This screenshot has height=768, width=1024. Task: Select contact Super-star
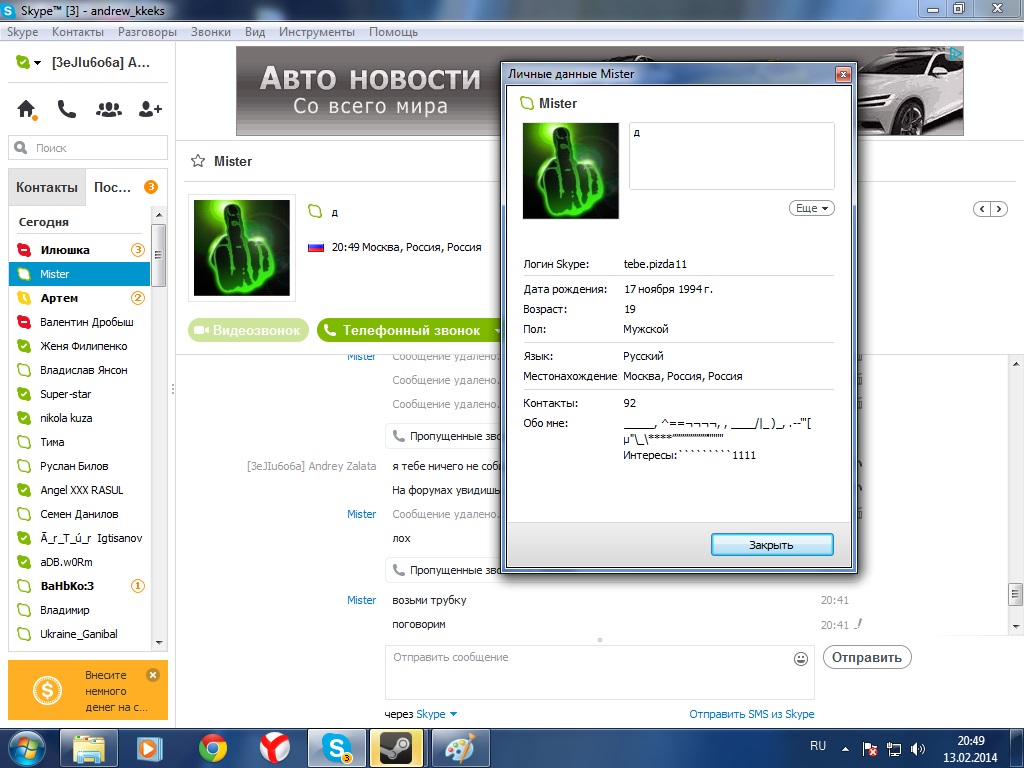(x=80, y=394)
